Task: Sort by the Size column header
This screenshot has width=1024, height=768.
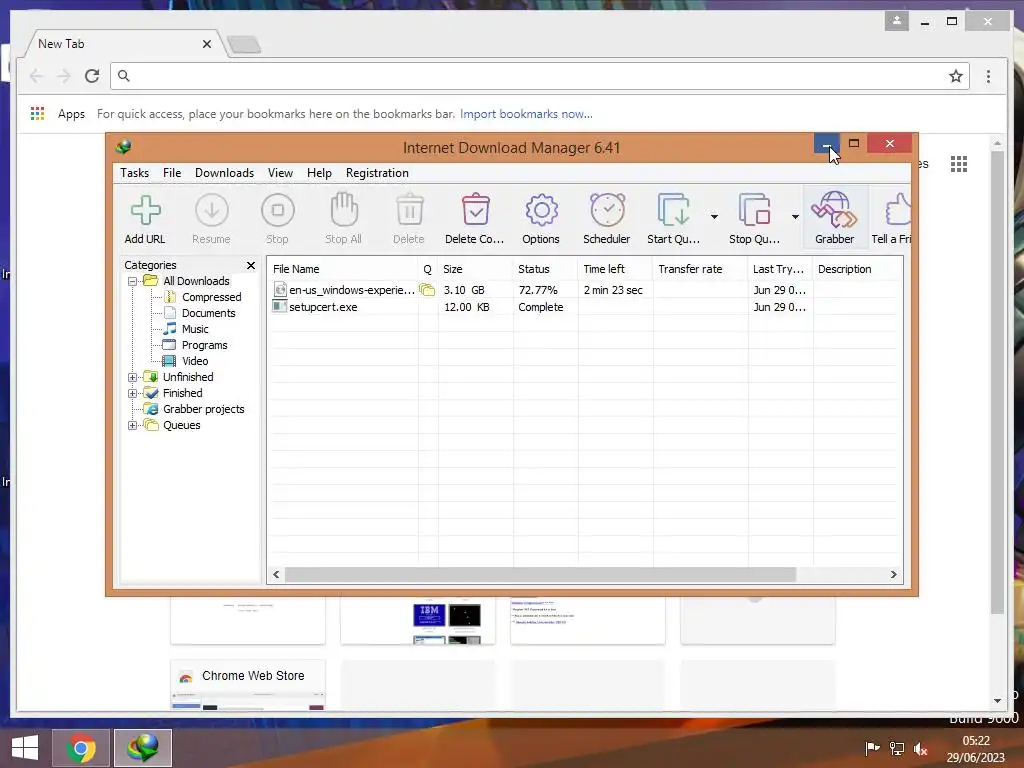Action: pos(475,269)
